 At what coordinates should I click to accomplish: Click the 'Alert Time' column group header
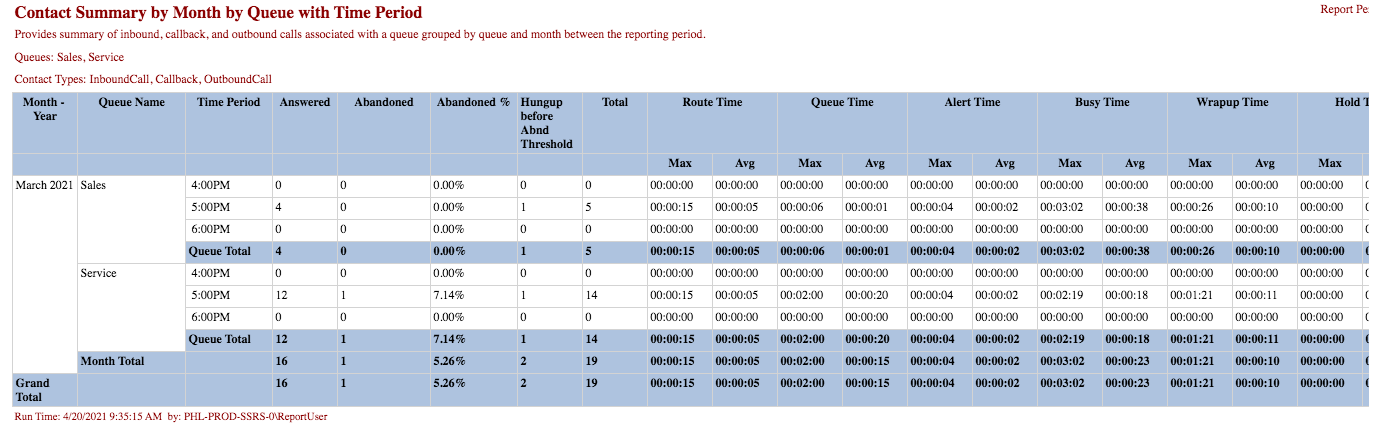tap(972, 102)
